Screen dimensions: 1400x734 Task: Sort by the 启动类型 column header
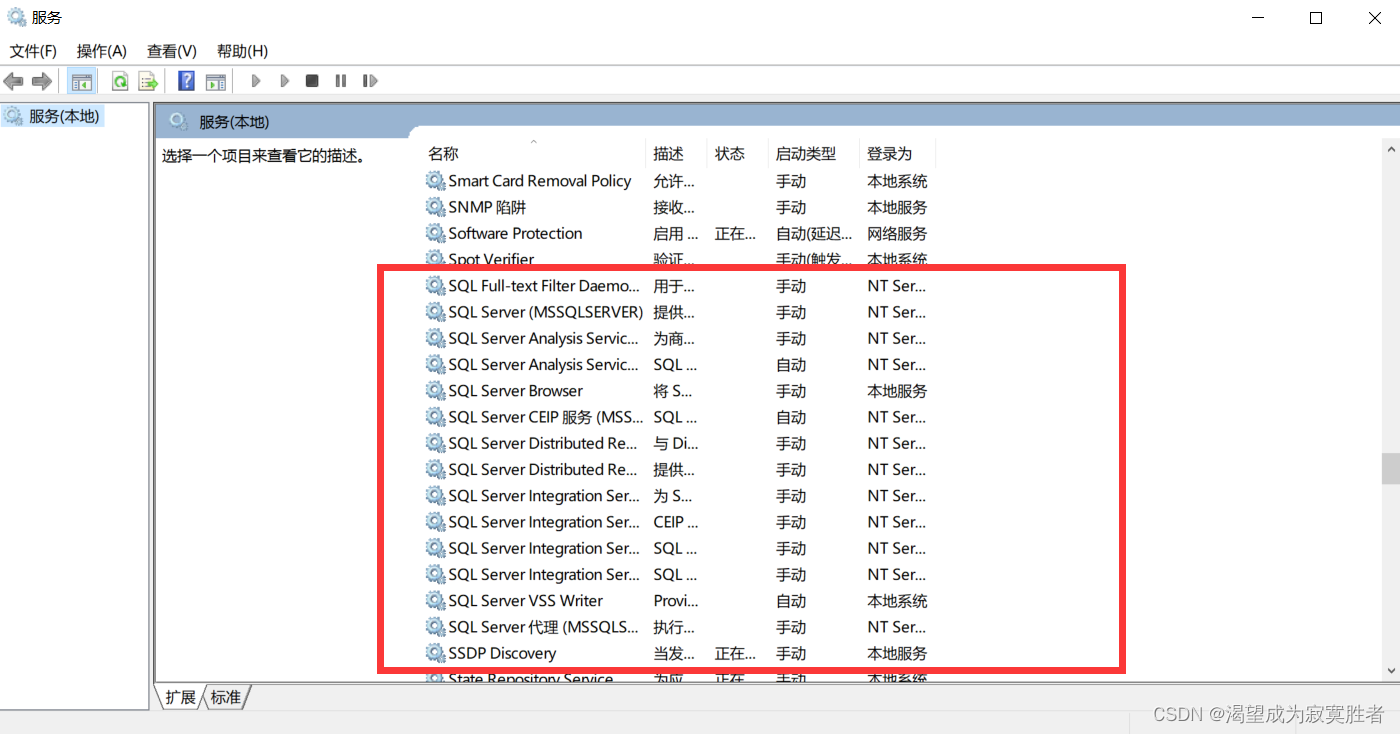click(x=814, y=153)
